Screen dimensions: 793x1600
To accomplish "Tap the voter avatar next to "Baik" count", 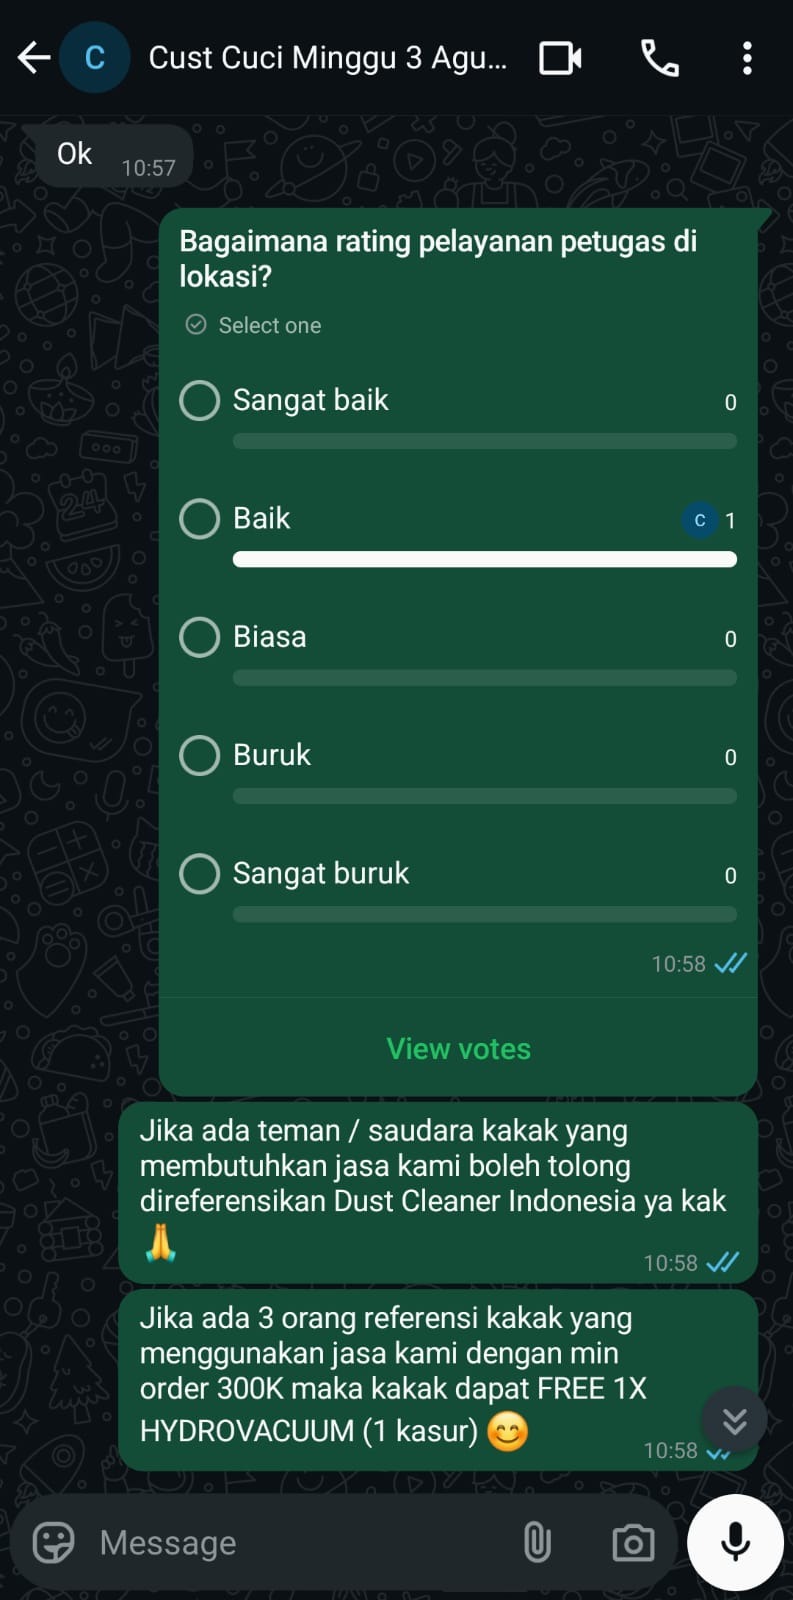I will (x=700, y=520).
